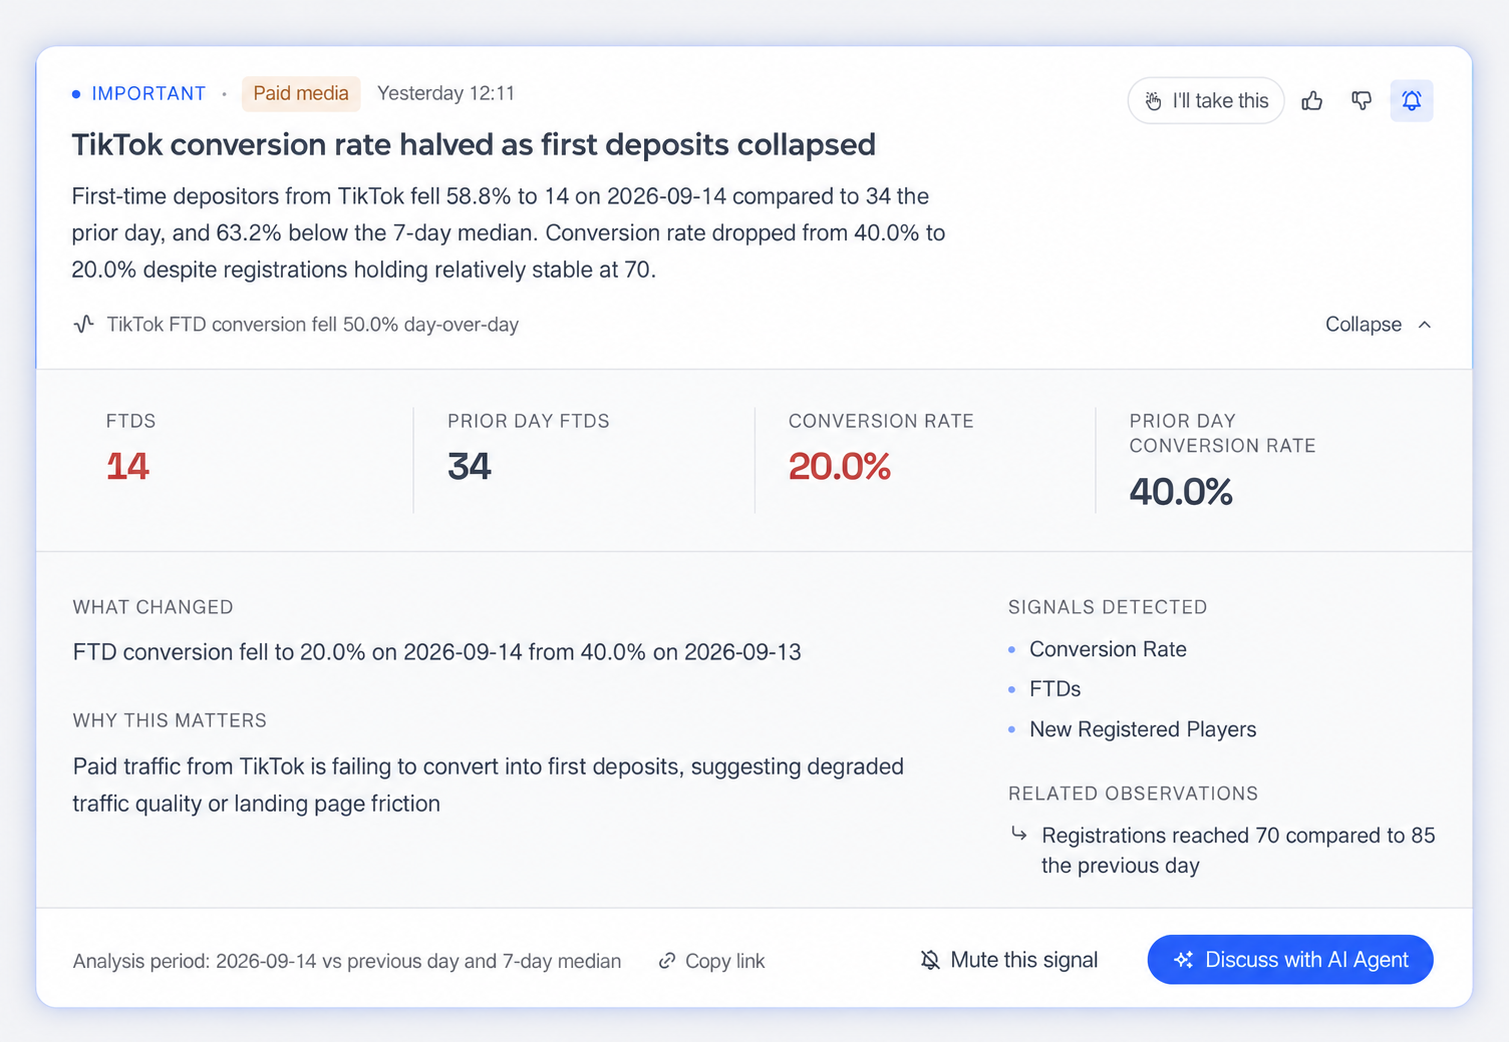This screenshot has height=1042, width=1509.
Task: Click the thumbs down icon
Action: click(x=1361, y=100)
